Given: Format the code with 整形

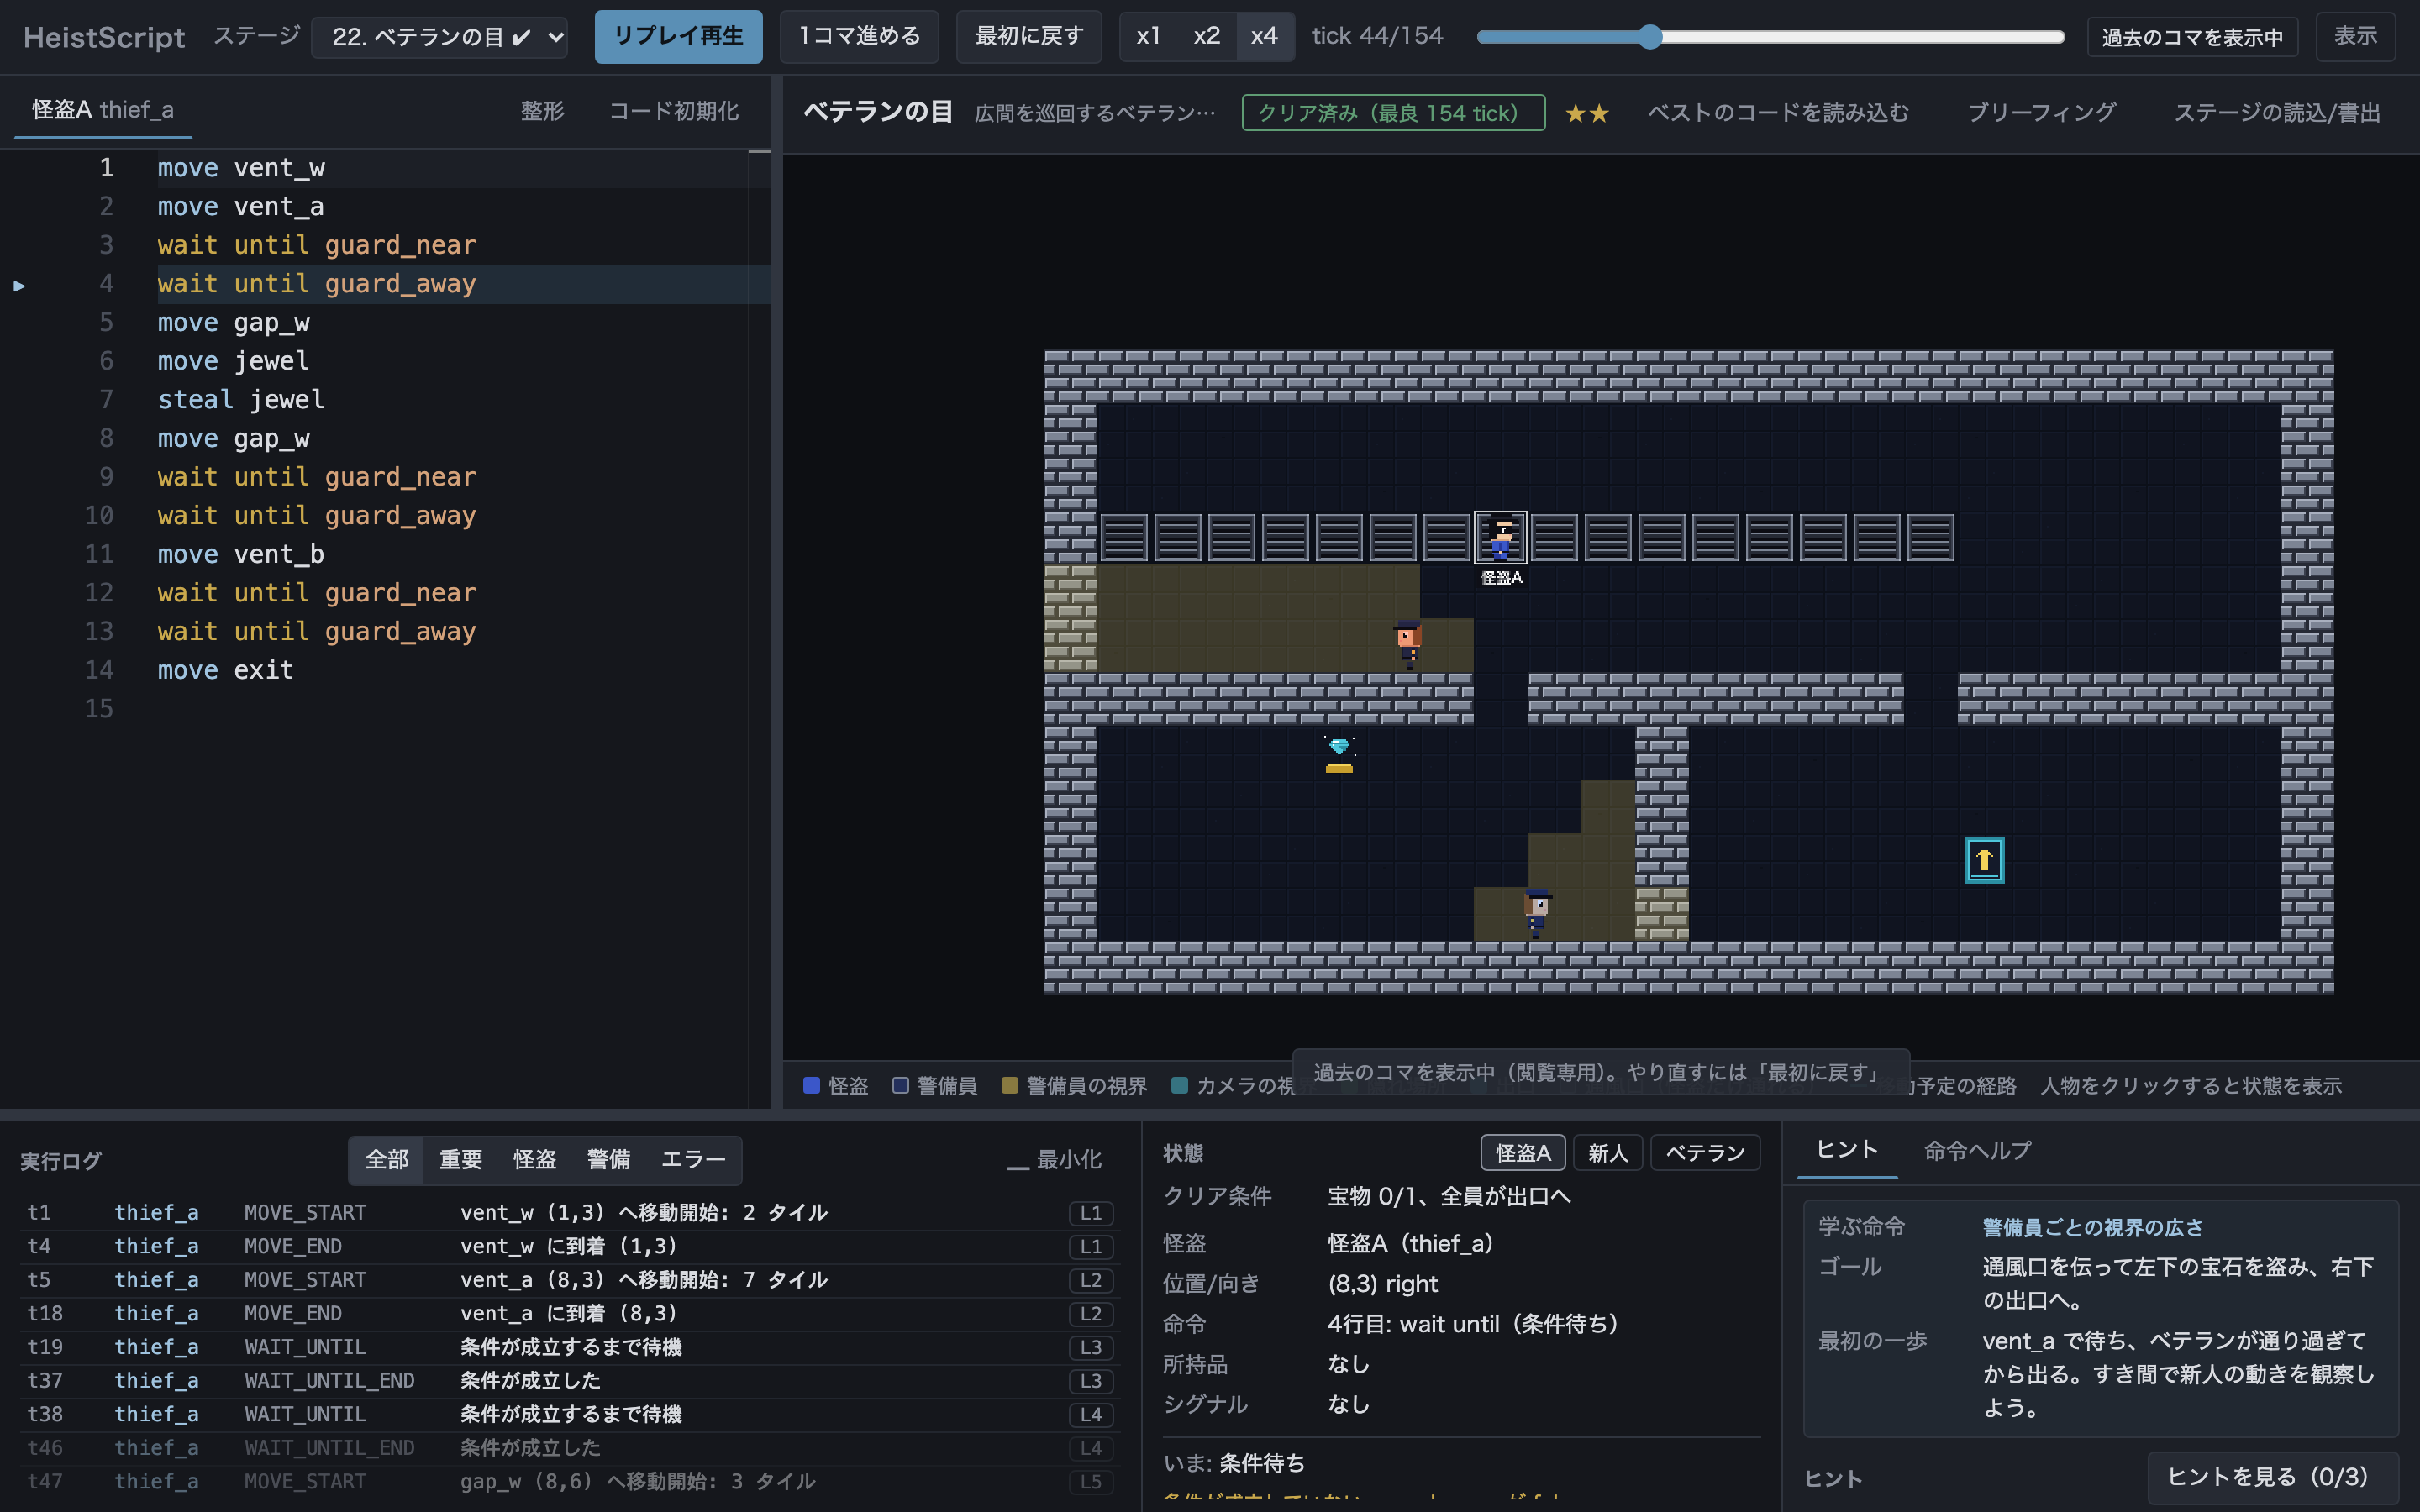Looking at the screenshot, I should (x=543, y=111).
